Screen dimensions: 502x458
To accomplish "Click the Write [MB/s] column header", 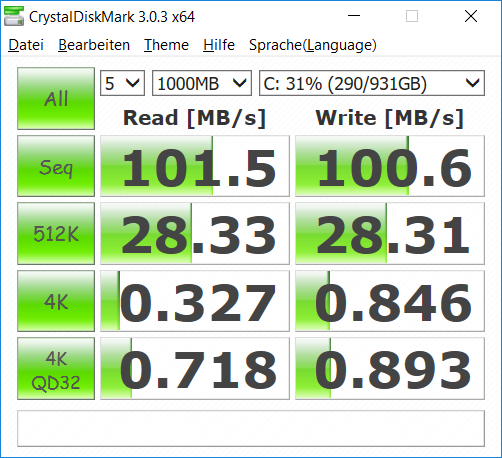I will pyautogui.click(x=390, y=118).
